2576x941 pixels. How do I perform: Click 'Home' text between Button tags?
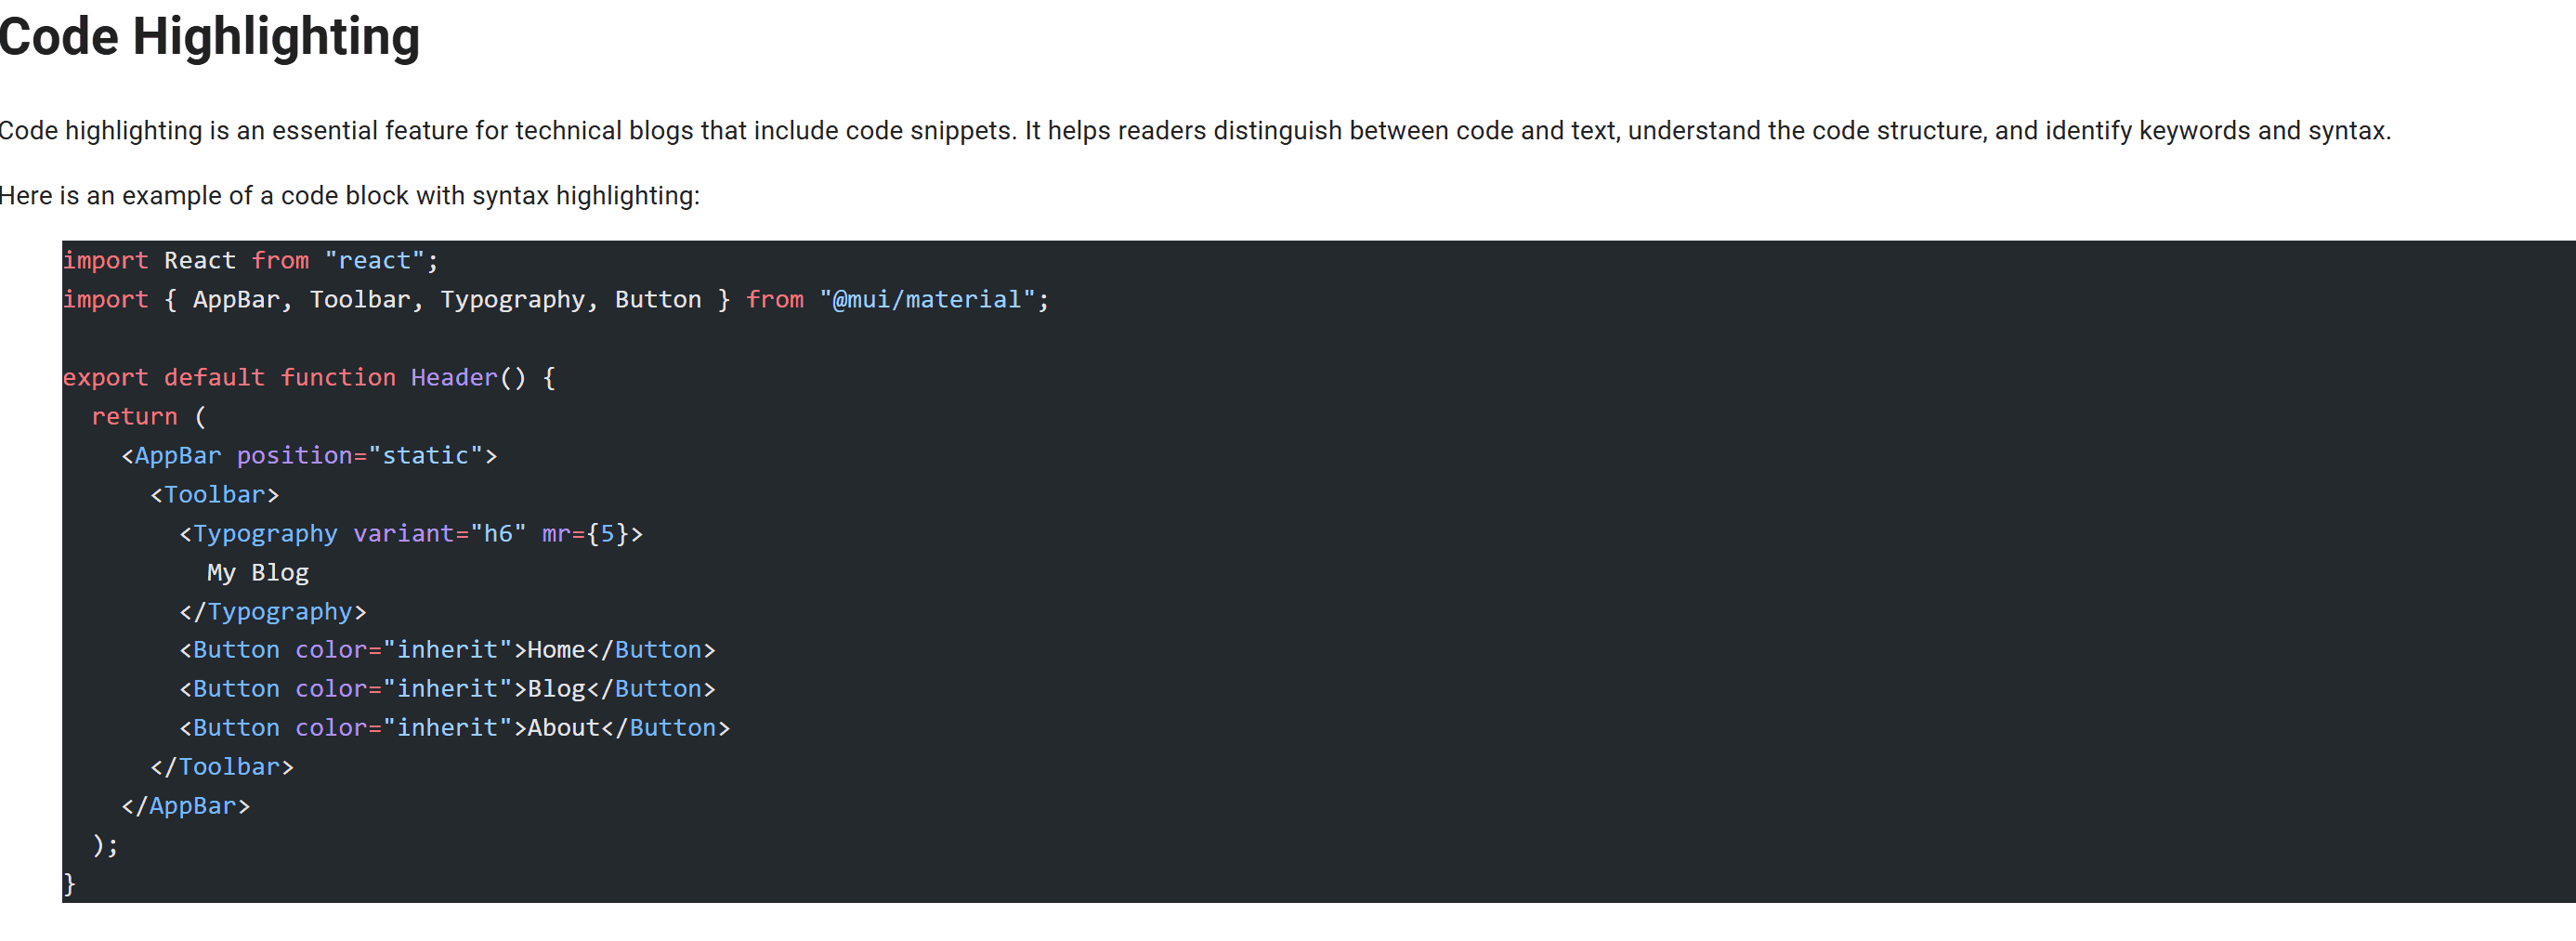[556, 650]
